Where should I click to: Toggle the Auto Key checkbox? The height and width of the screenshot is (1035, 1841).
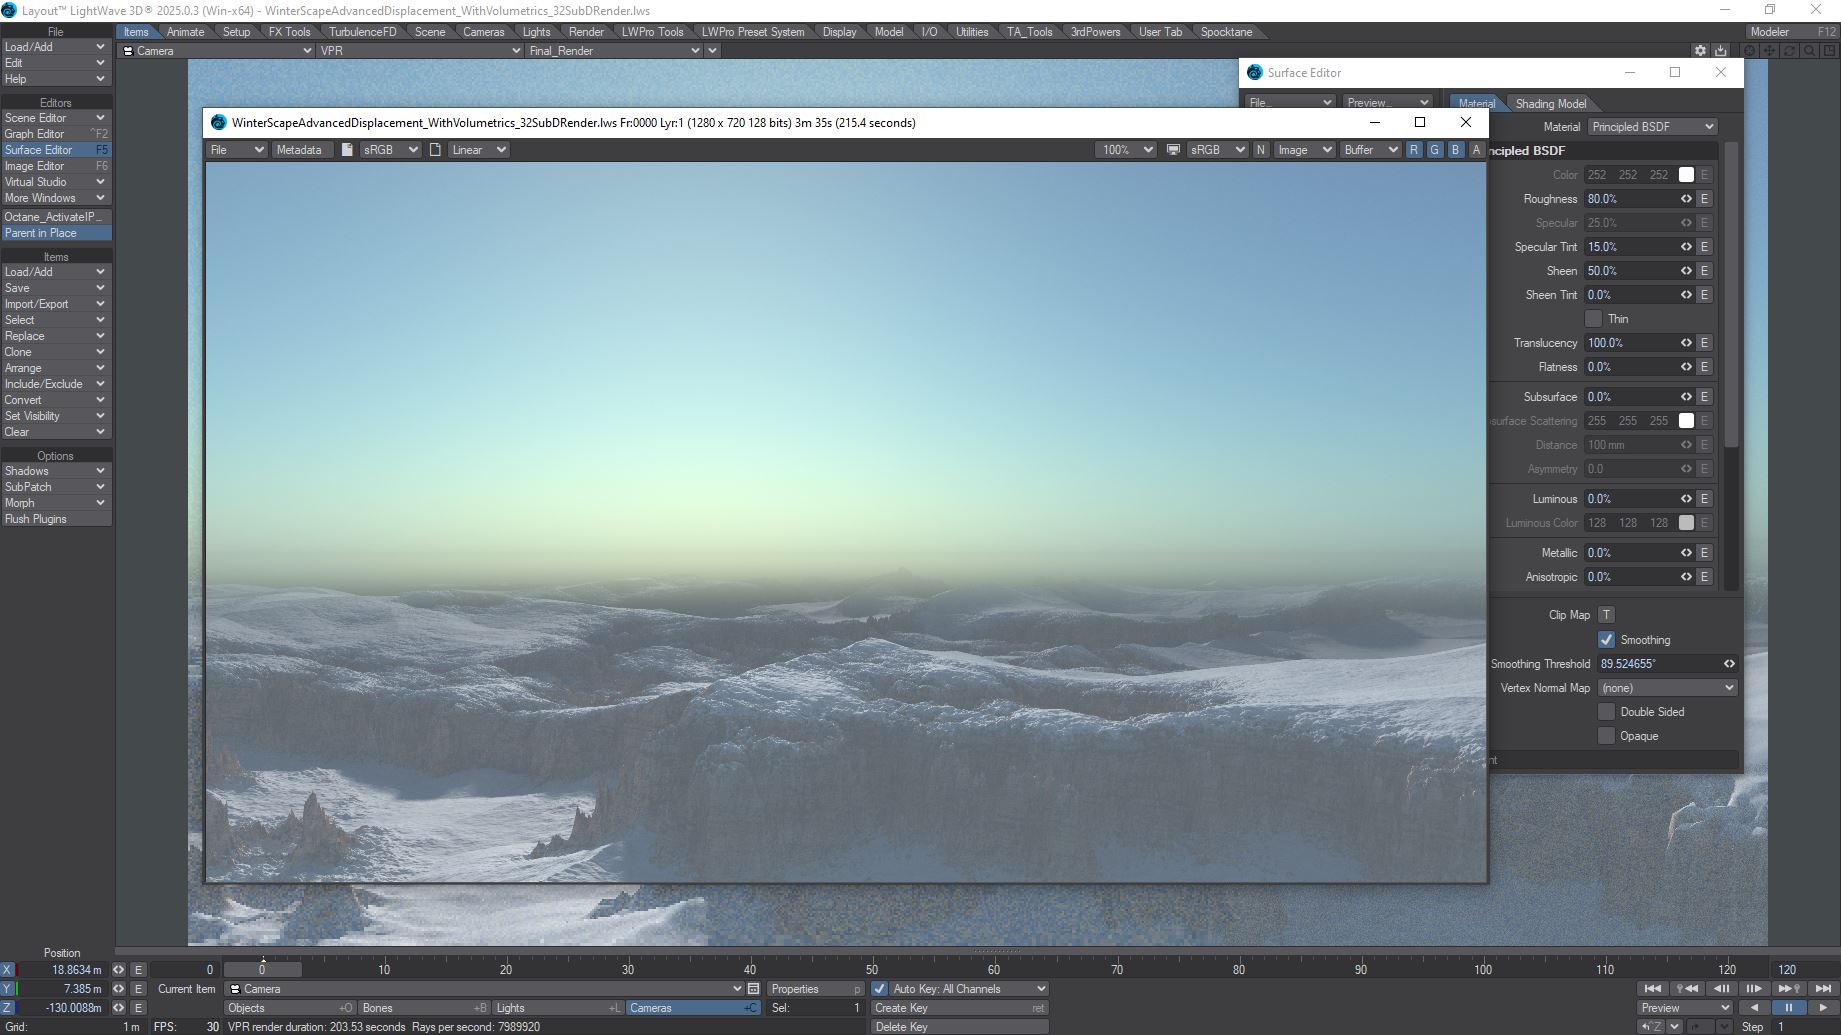coord(879,989)
